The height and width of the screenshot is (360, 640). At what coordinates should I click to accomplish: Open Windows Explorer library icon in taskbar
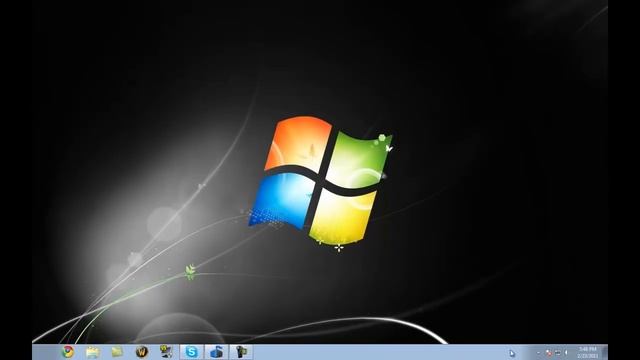click(x=93, y=352)
